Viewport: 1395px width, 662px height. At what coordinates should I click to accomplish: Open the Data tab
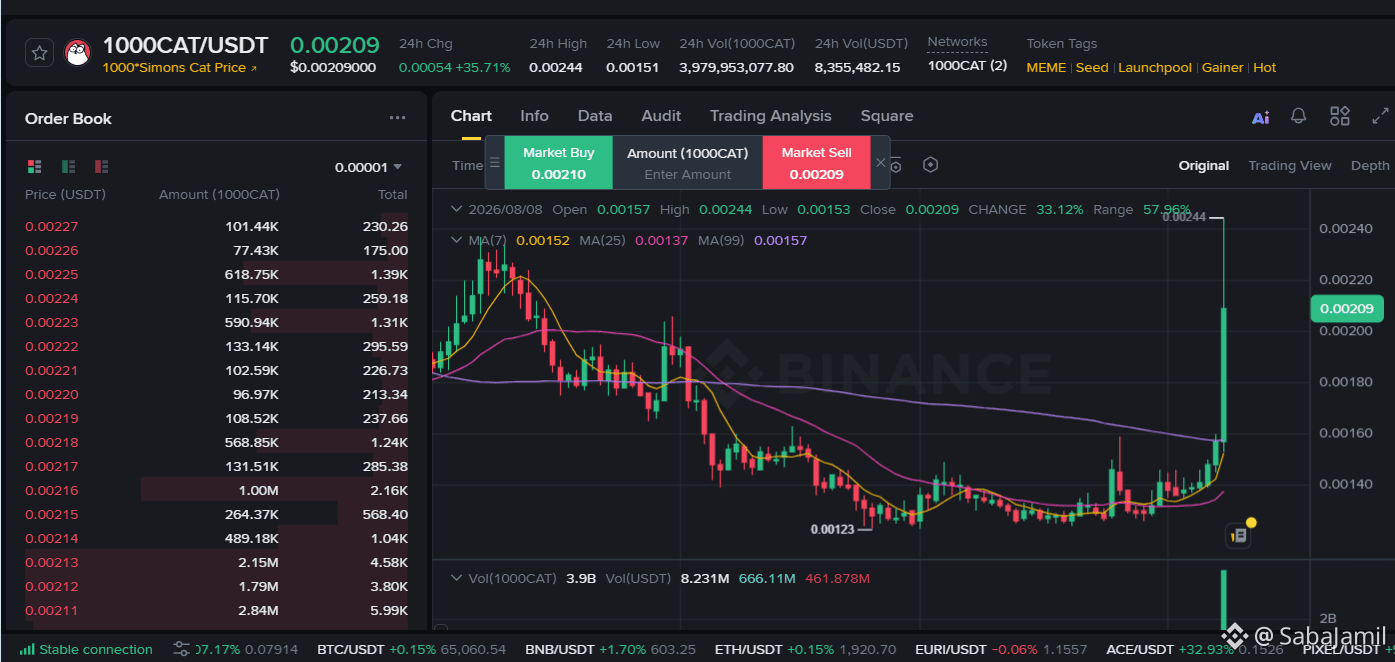click(595, 116)
